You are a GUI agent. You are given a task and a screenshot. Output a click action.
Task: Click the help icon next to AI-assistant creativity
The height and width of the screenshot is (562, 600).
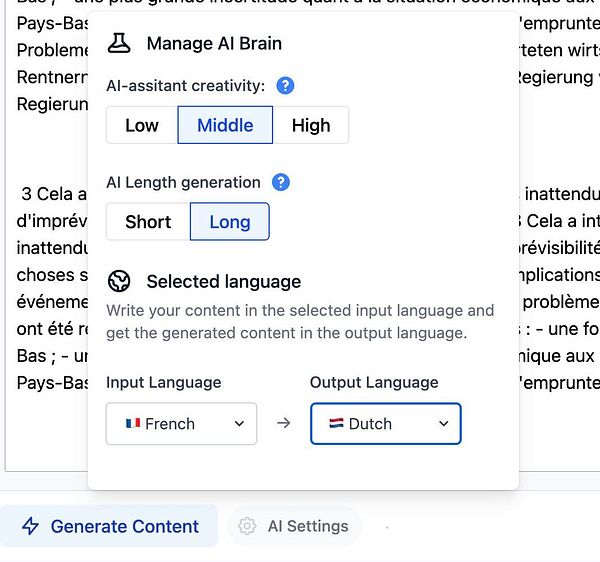(x=285, y=86)
